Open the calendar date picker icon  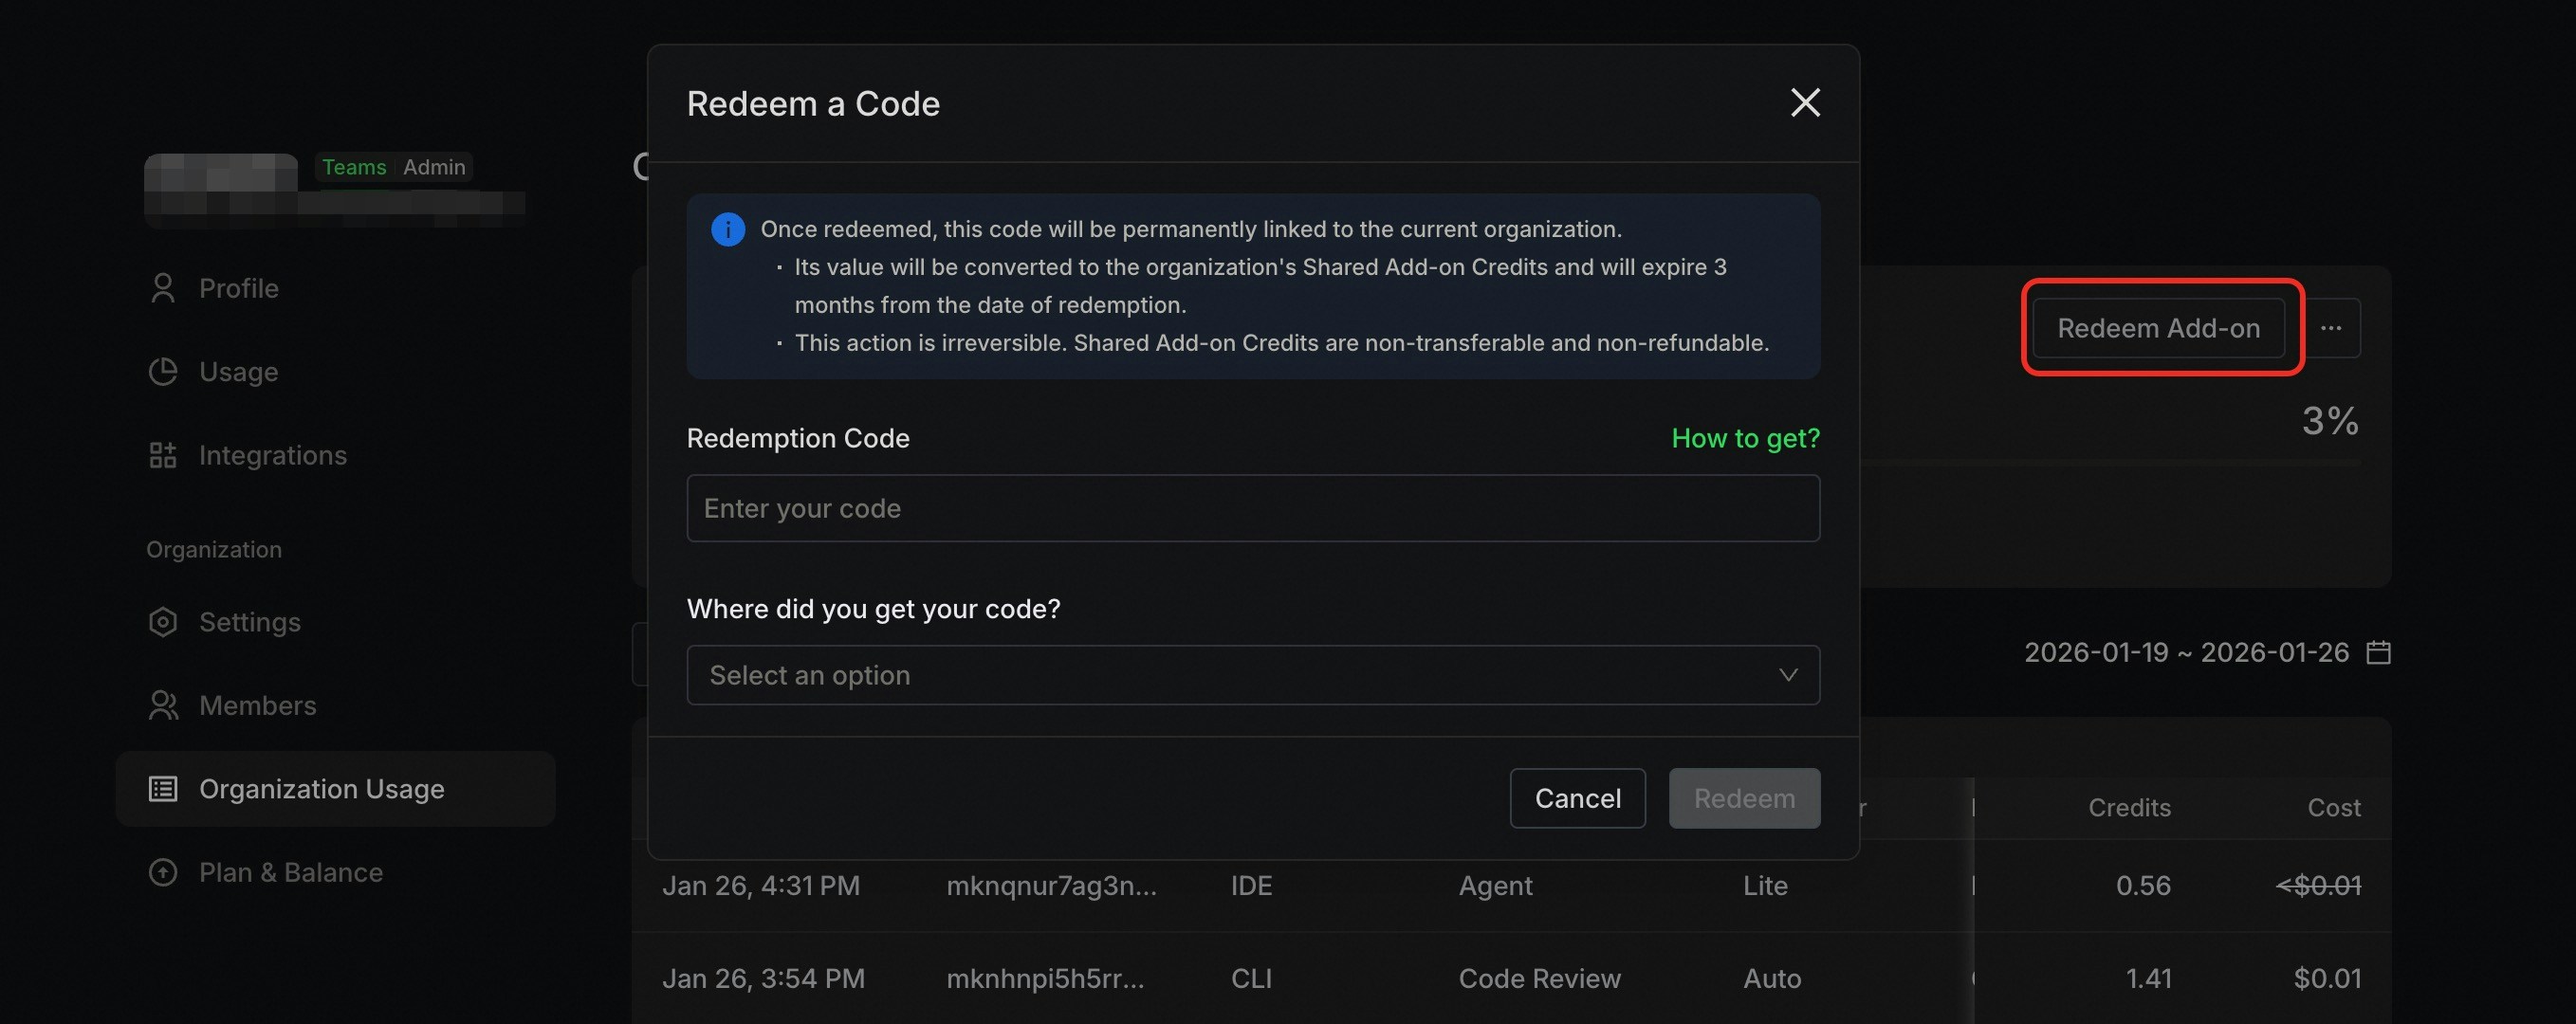point(2378,653)
